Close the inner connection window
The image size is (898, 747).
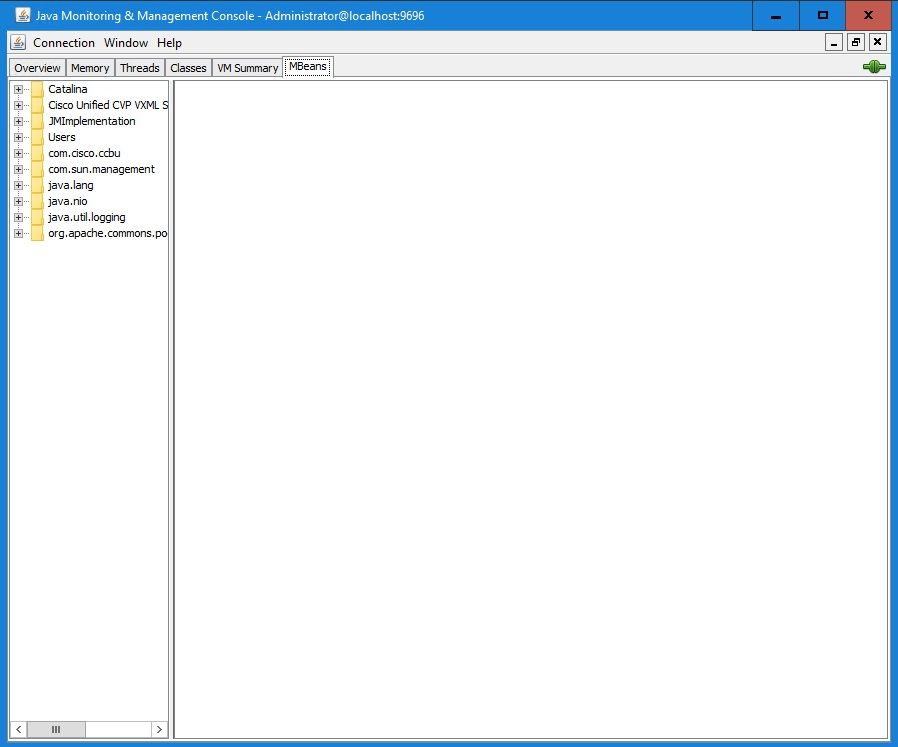coord(877,42)
